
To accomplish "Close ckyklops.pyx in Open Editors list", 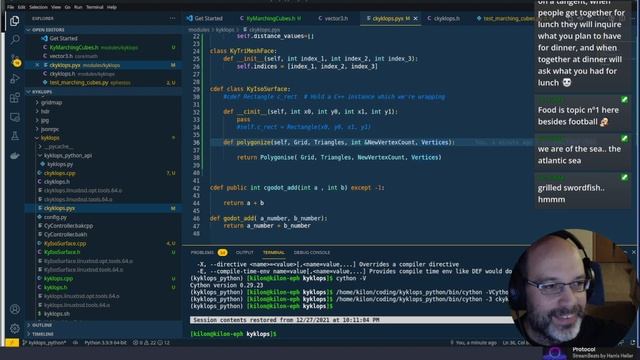I will 37,65.
